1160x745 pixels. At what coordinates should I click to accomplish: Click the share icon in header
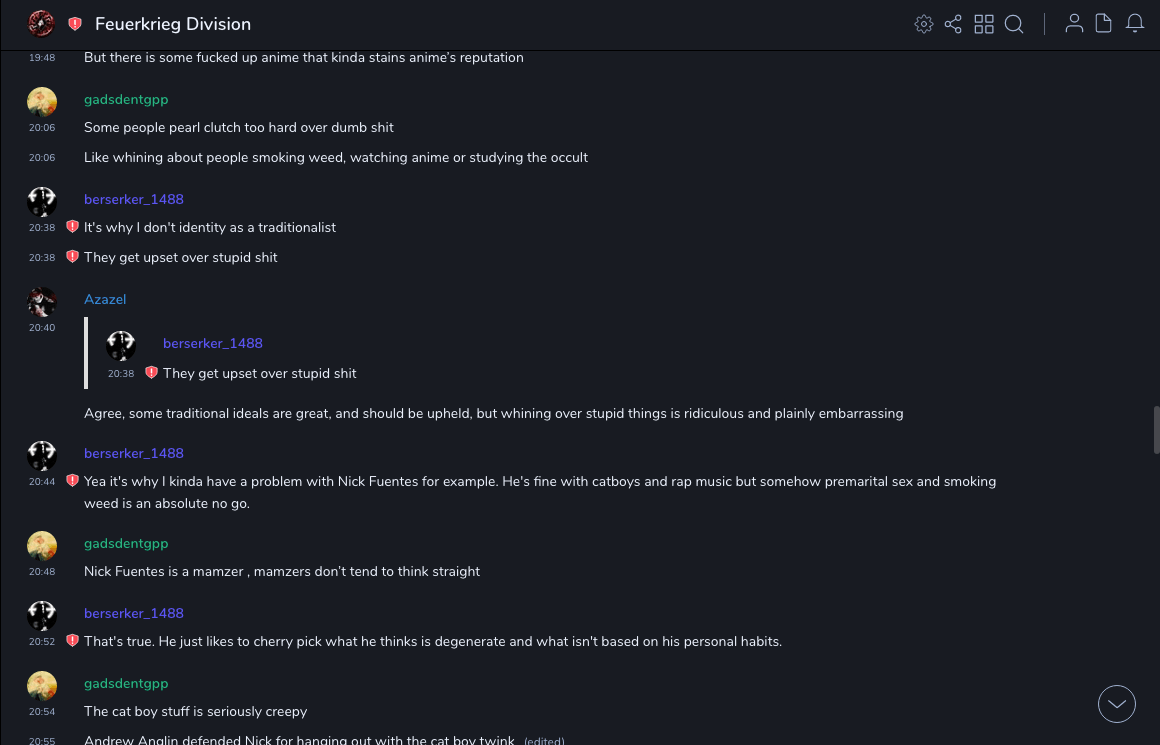(x=953, y=24)
